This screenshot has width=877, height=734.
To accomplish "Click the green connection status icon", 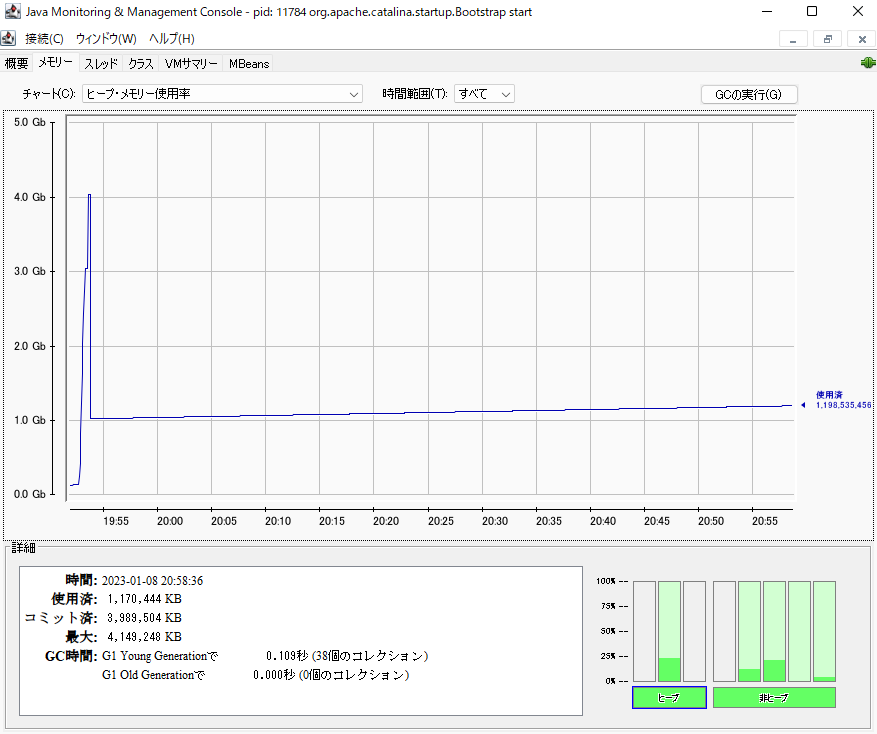I will 866,63.
